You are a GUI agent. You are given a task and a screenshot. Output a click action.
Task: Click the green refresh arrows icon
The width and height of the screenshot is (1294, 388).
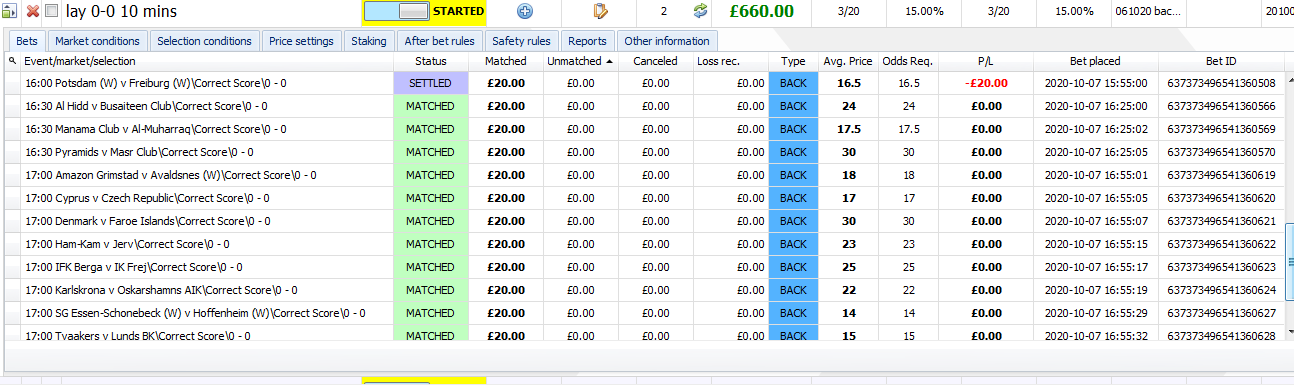(x=701, y=11)
